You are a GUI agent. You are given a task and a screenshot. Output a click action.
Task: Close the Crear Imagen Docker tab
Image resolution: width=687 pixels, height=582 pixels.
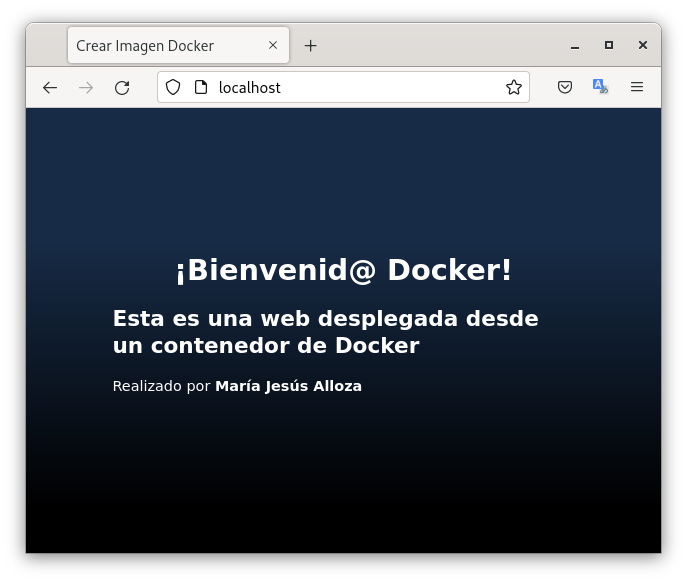click(273, 46)
